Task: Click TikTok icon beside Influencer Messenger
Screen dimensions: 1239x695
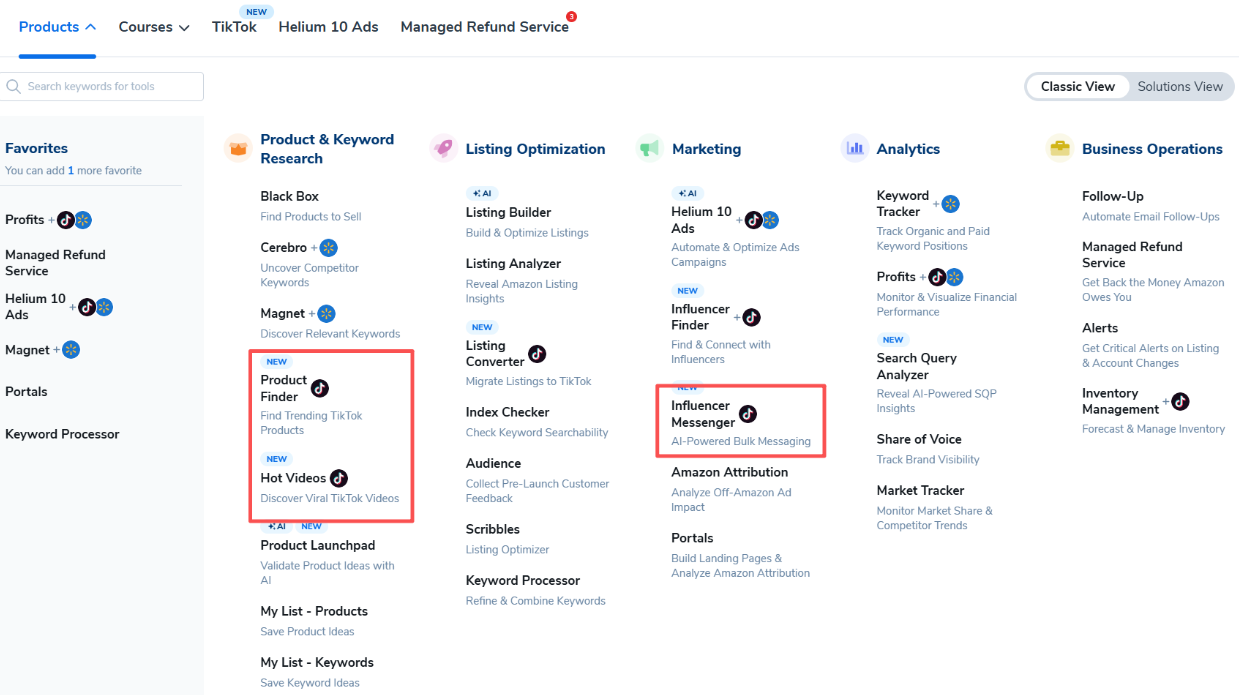Action: coord(748,414)
